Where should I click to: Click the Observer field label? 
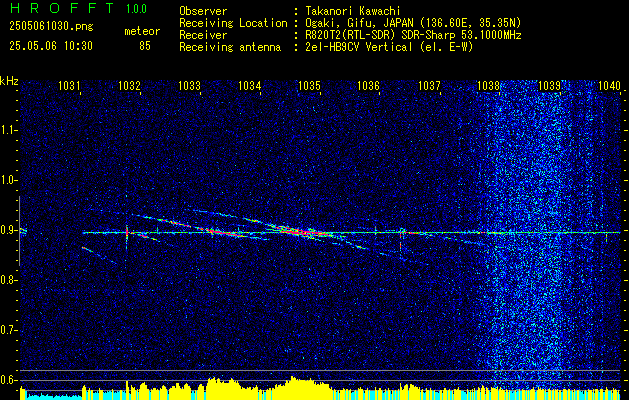(203, 11)
